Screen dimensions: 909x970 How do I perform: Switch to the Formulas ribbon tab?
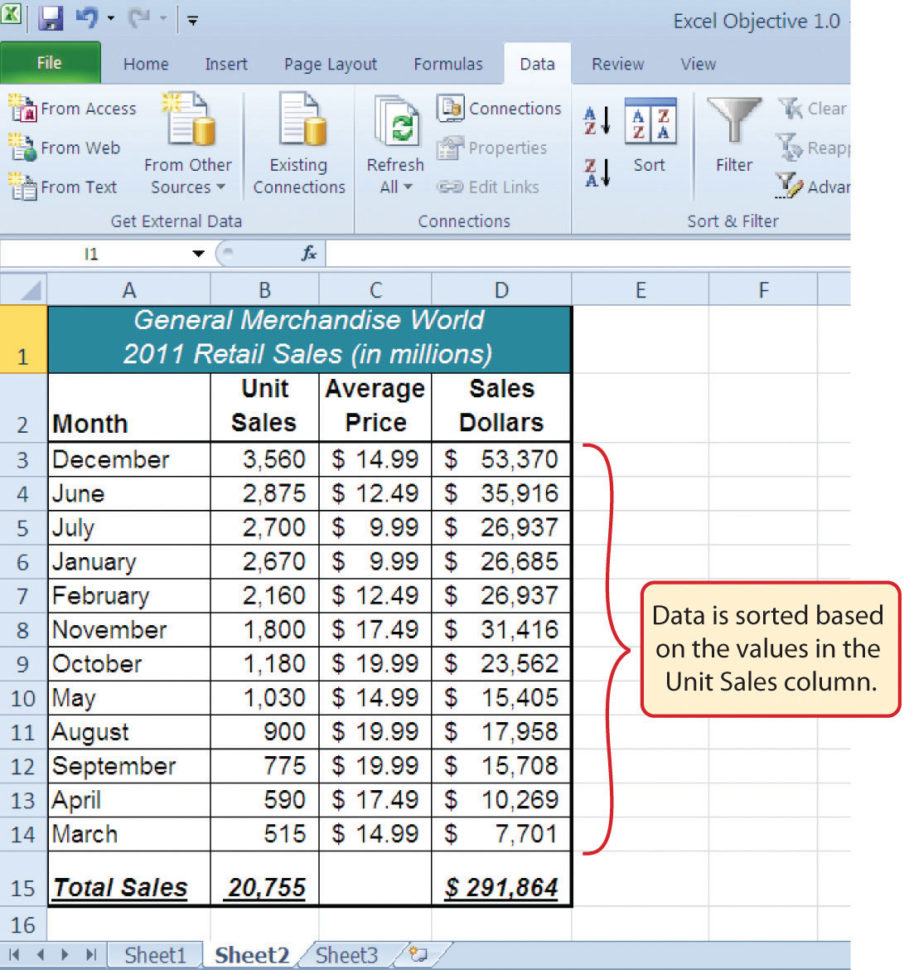click(447, 64)
